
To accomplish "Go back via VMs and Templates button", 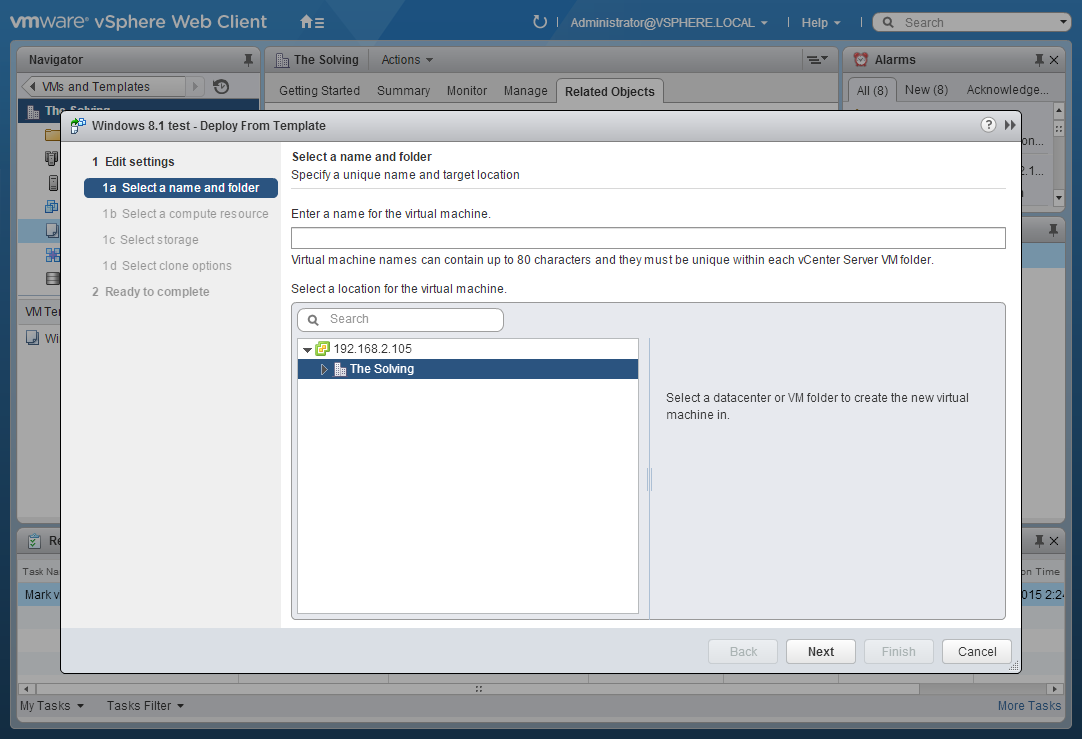I will tap(104, 86).
